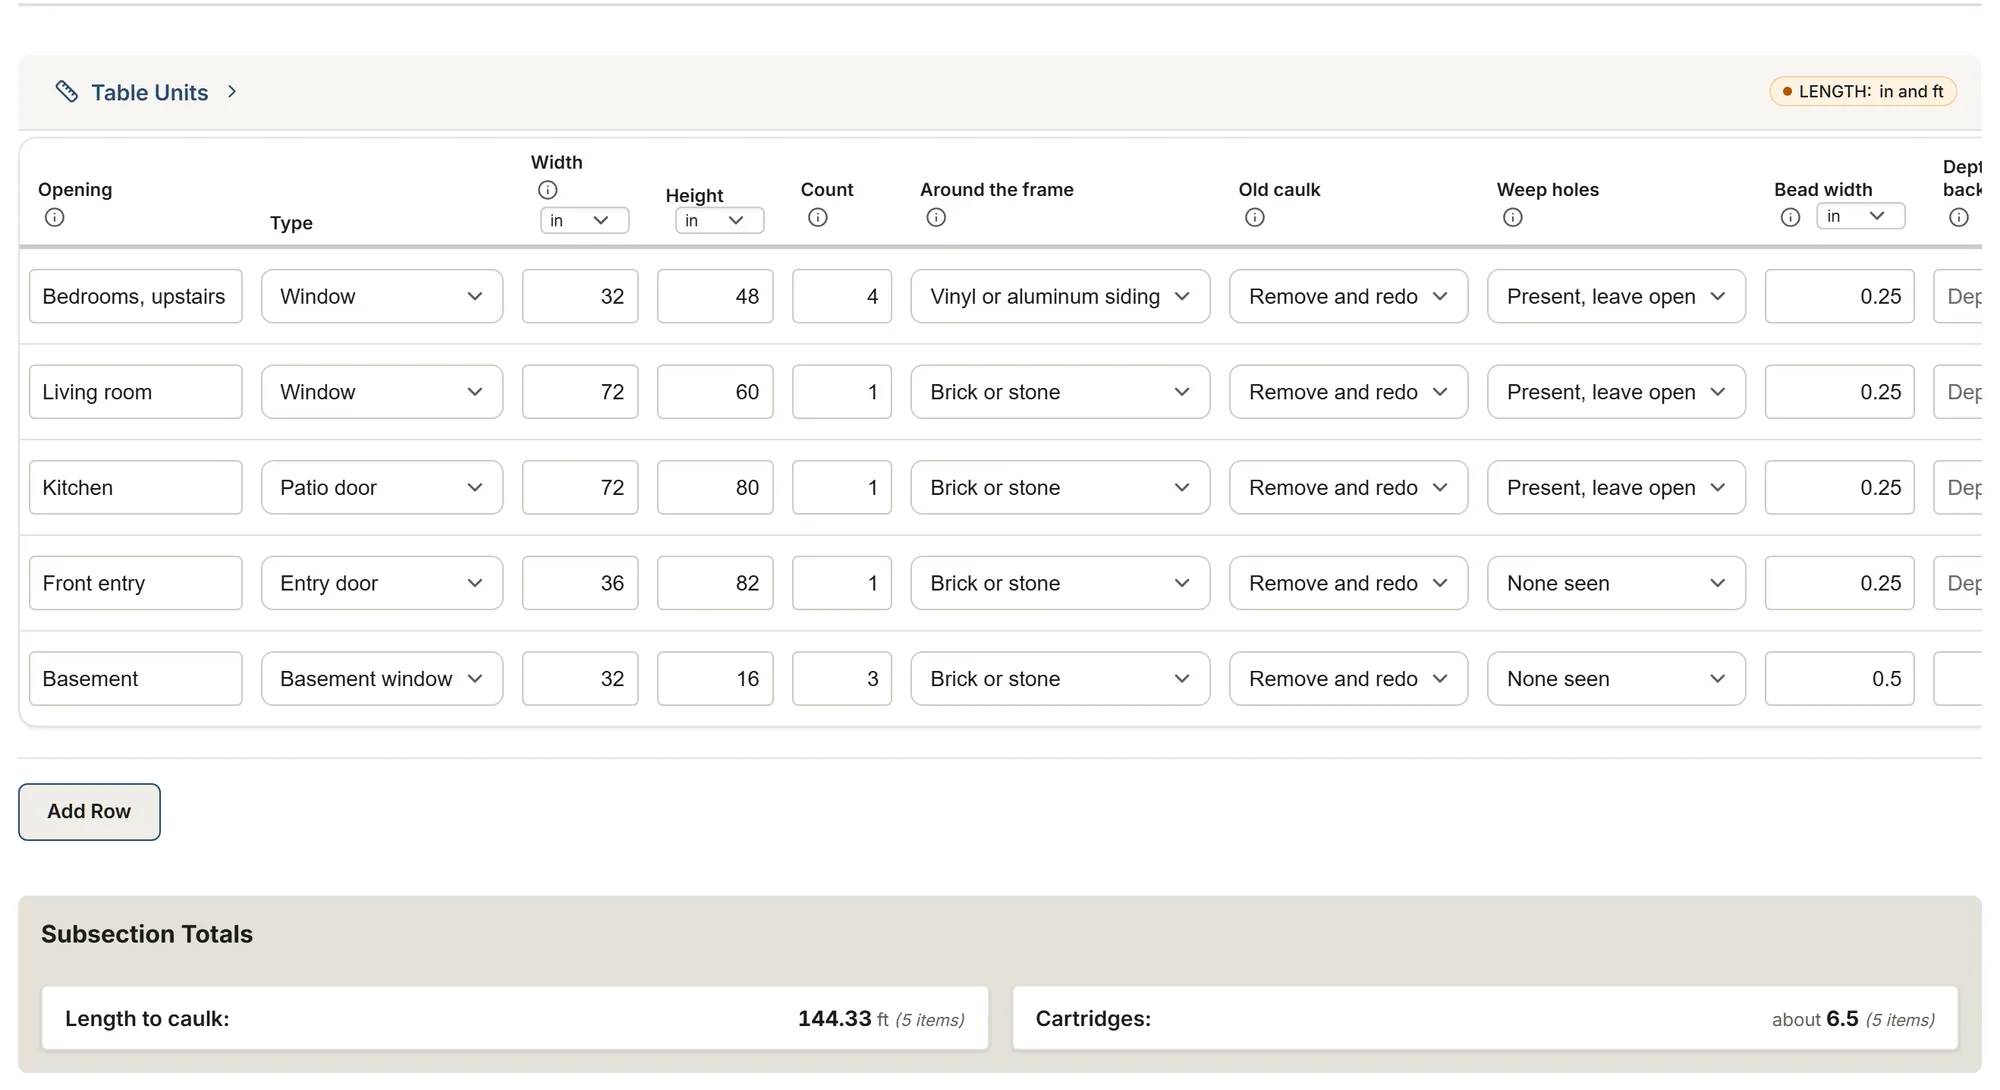2000x1090 pixels.
Task: Click the Add Row button
Action: tap(89, 812)
